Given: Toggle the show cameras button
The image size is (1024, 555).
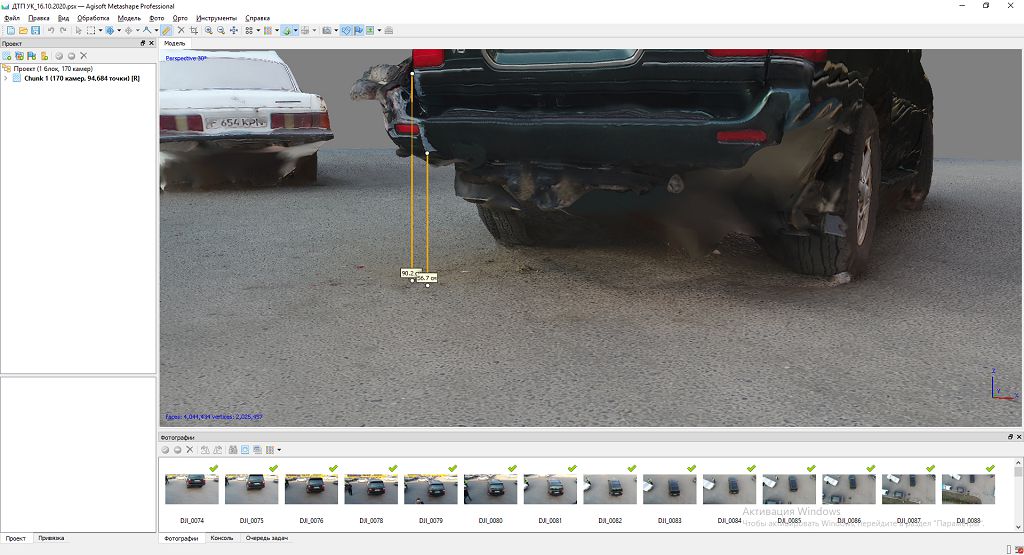Looking at the screenshot, I should pos(347,30).
